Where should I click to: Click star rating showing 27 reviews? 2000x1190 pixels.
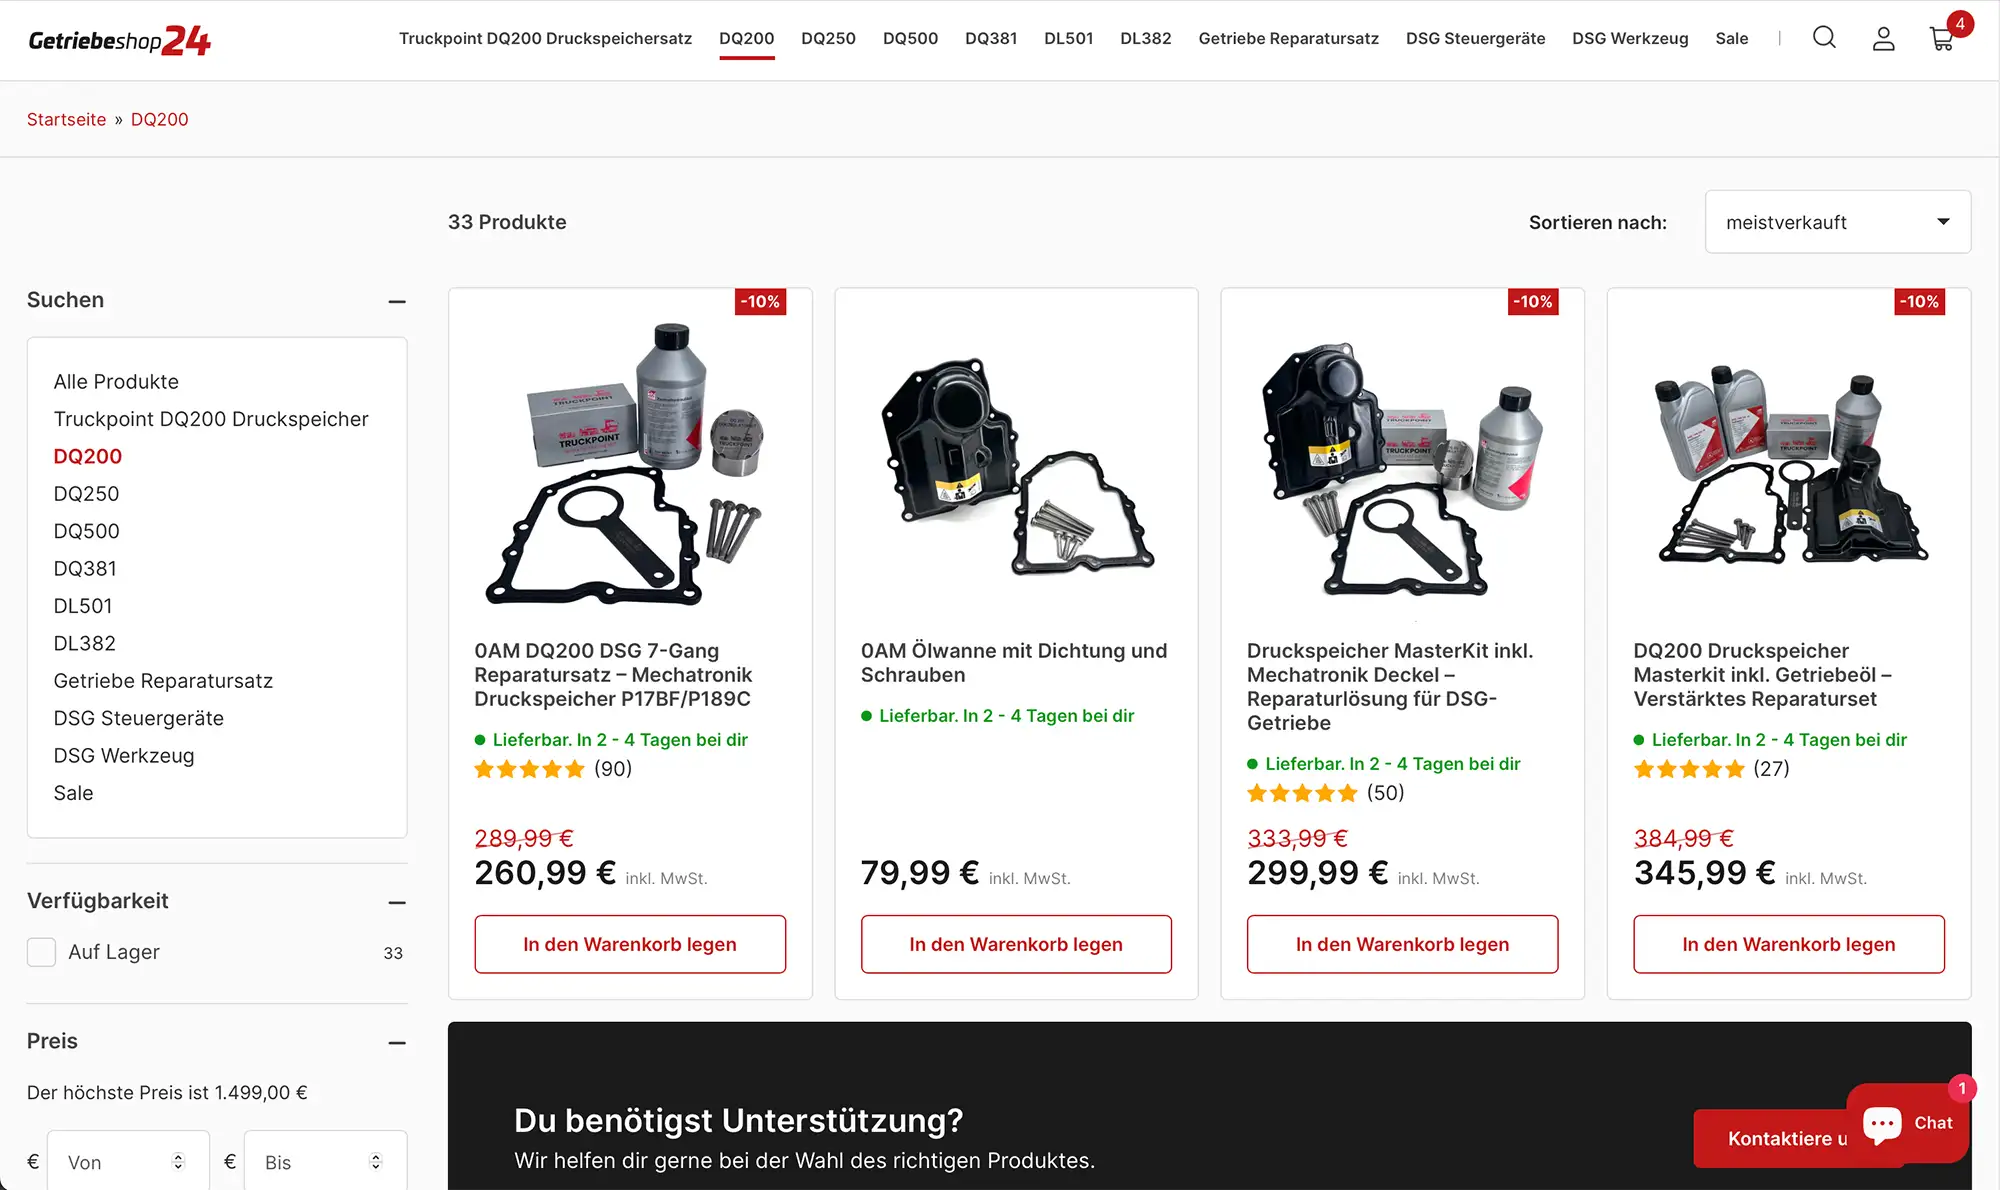click(x=1689, y=769)
